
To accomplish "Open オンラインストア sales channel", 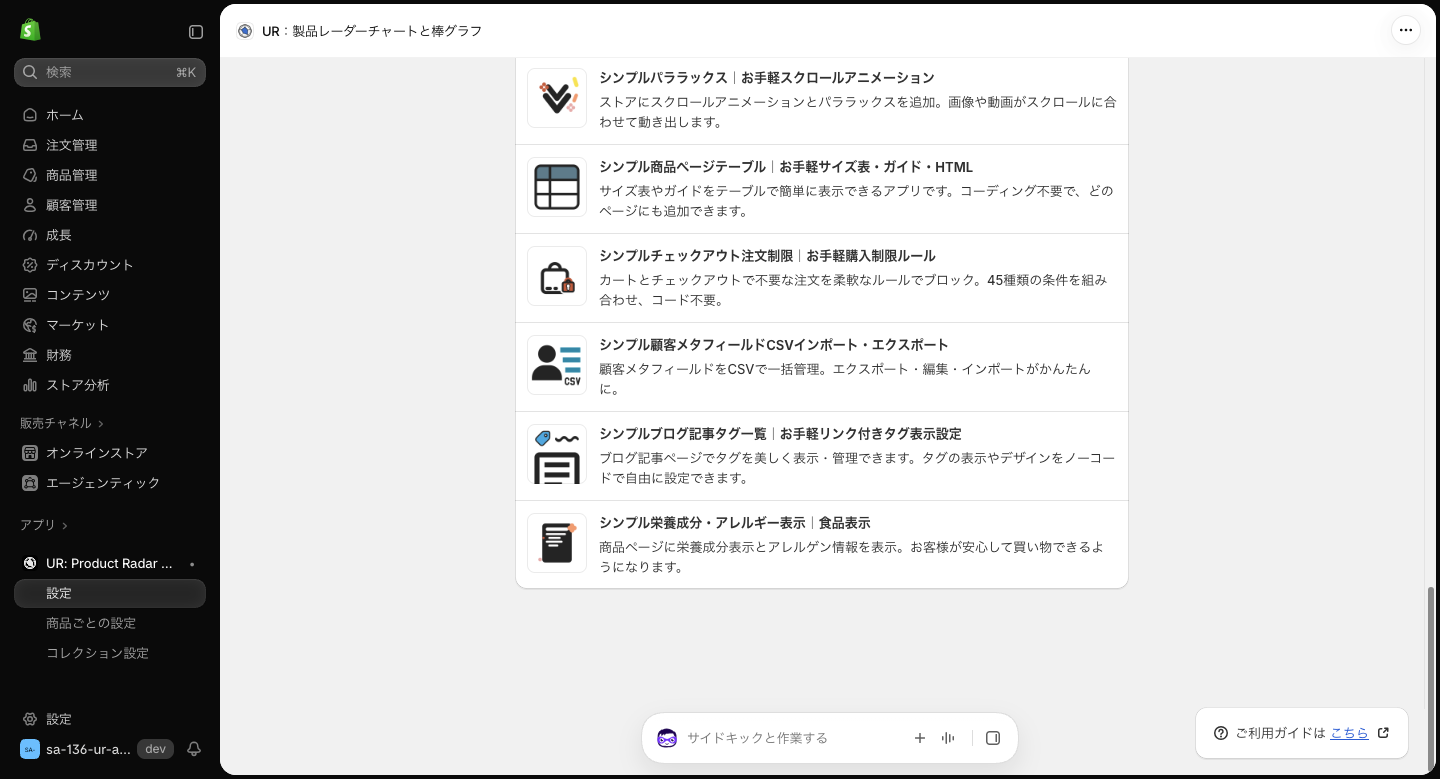I will [x=110, y=453].
